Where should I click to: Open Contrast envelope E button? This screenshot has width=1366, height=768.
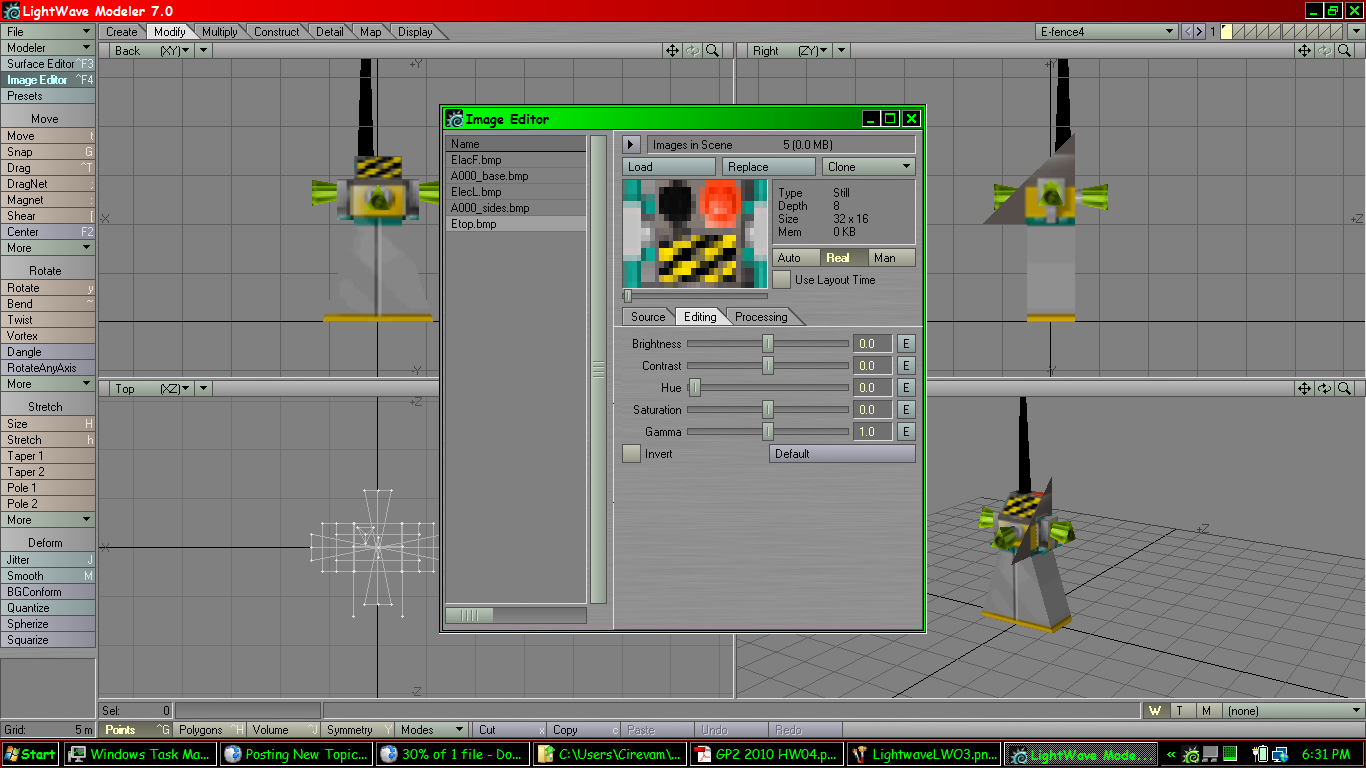coord(906,366)
